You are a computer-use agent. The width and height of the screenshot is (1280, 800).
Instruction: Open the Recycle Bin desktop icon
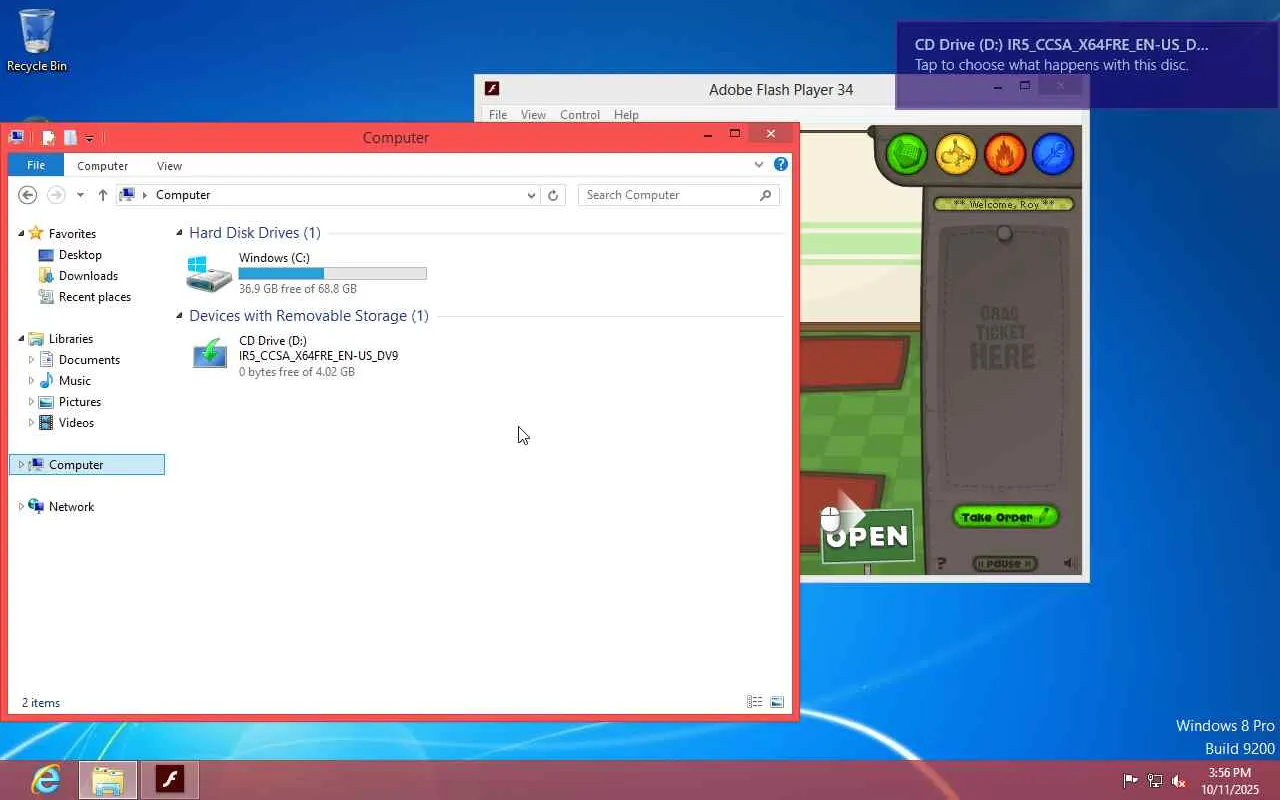37,41
